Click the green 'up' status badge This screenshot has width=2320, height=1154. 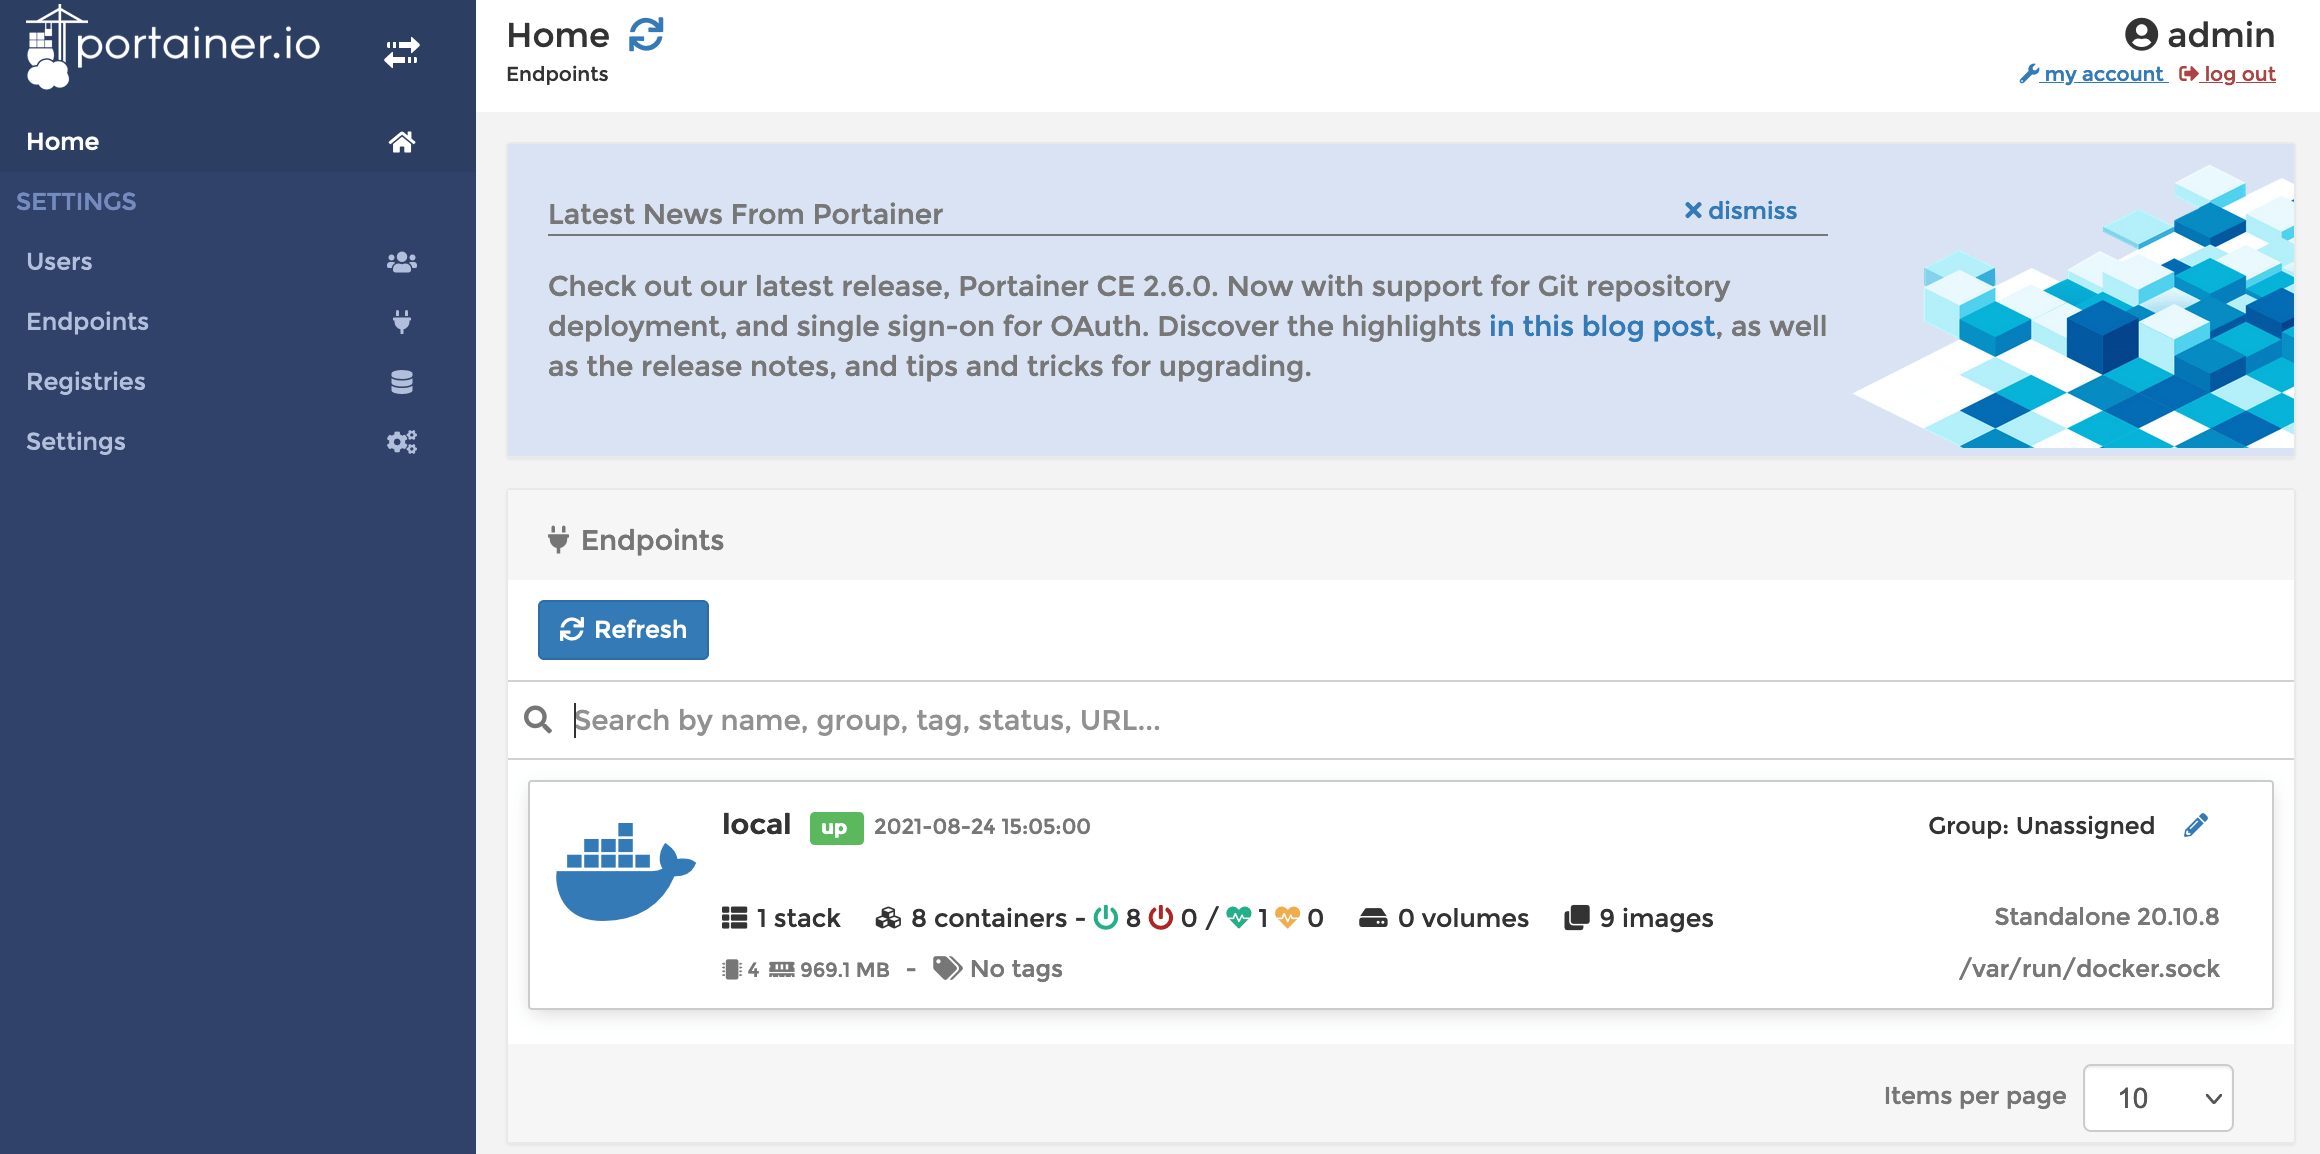(x=836, y=828)
